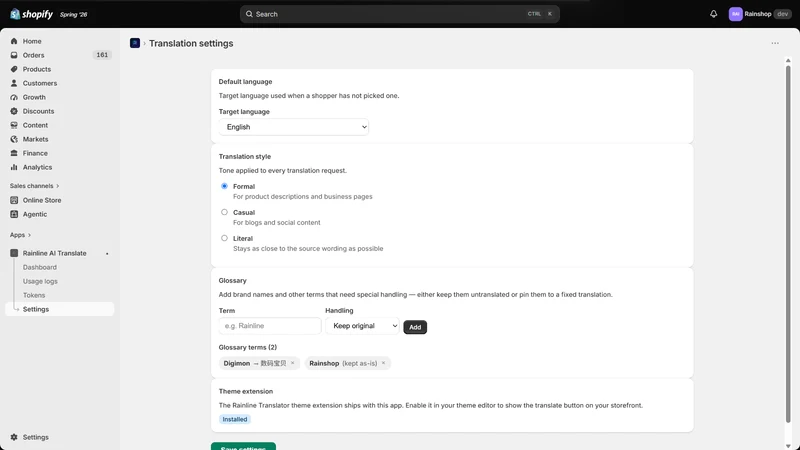Select the Literal translation style
Screen dimensions: 800x450
coord(224,238)
